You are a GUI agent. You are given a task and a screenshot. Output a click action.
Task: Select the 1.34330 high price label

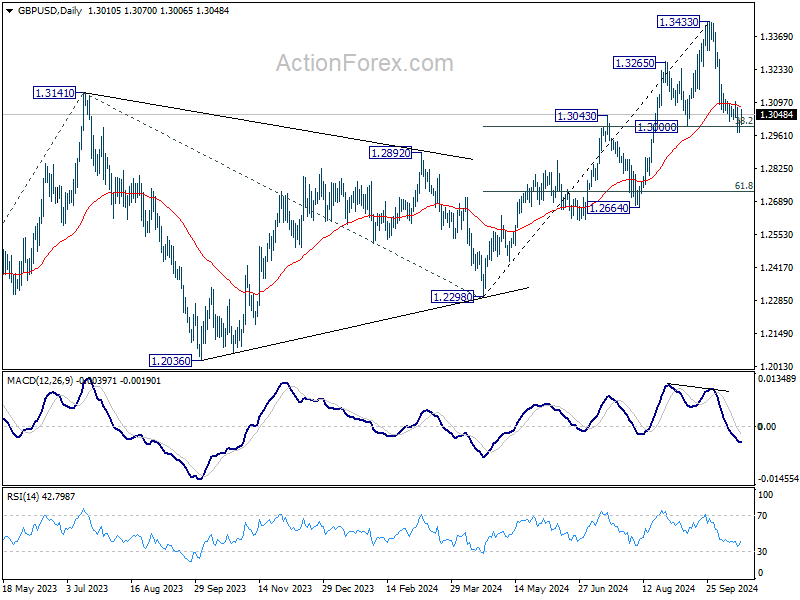point(678,21)
